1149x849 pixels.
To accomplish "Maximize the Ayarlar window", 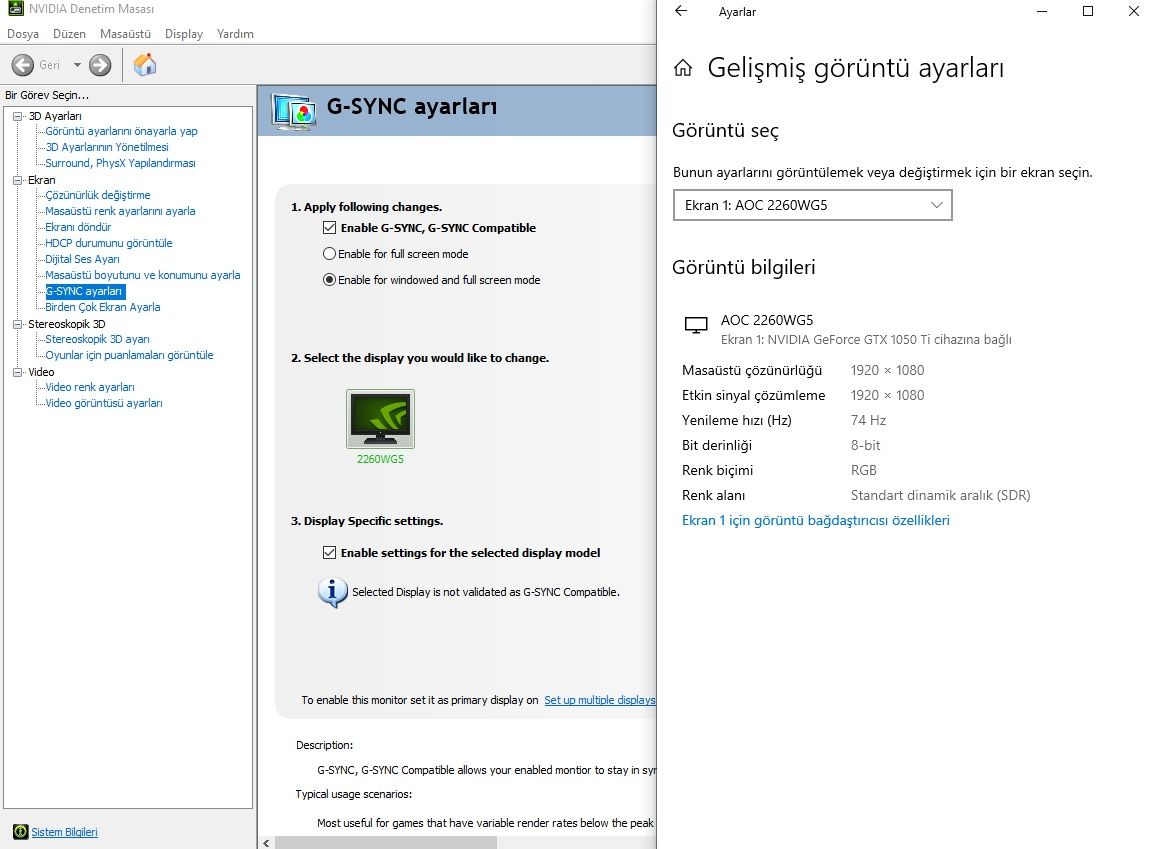I will (x=1087, y=11).
